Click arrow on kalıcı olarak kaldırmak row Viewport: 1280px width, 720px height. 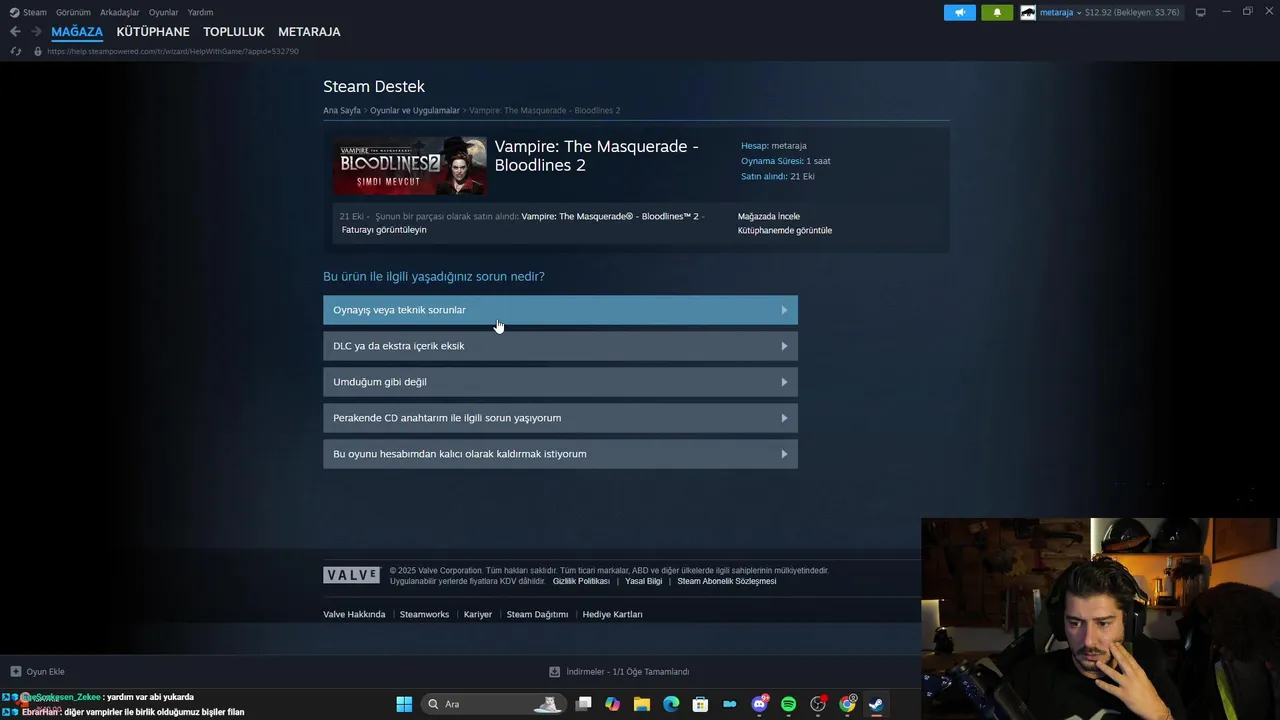click(784, 454)
